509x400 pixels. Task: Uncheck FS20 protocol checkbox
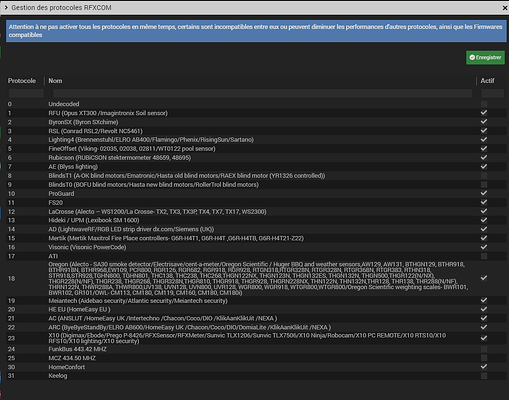coord(484,202)
